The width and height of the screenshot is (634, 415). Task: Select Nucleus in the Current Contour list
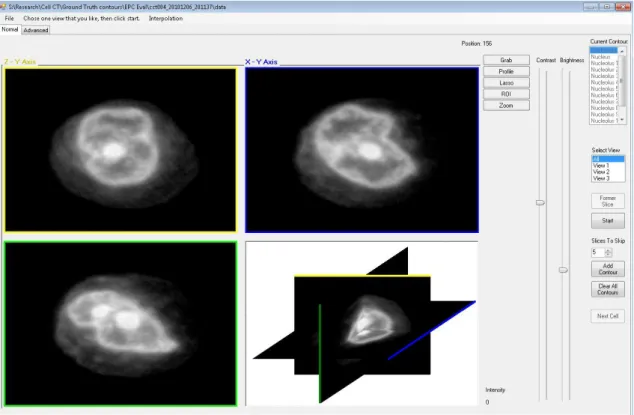tap(601, 57)
